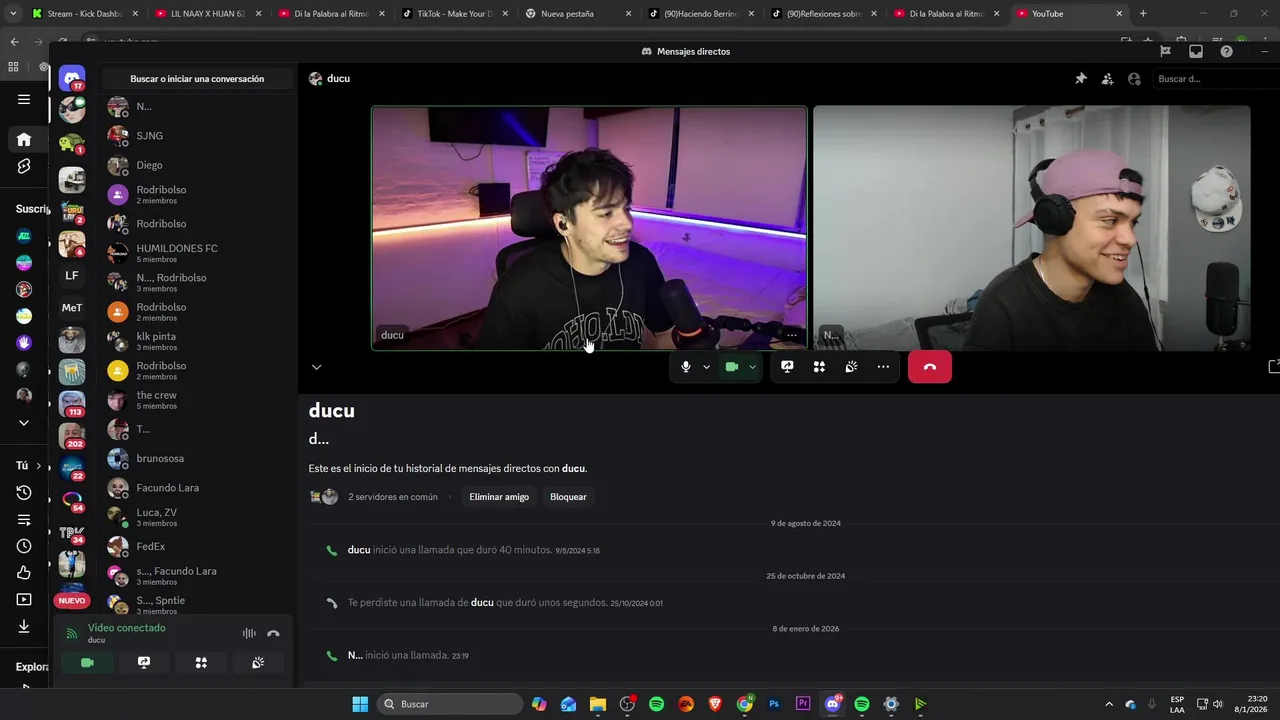Click Video conectado status text
The image size is (1280, 720).
click(x=127, y=628)
